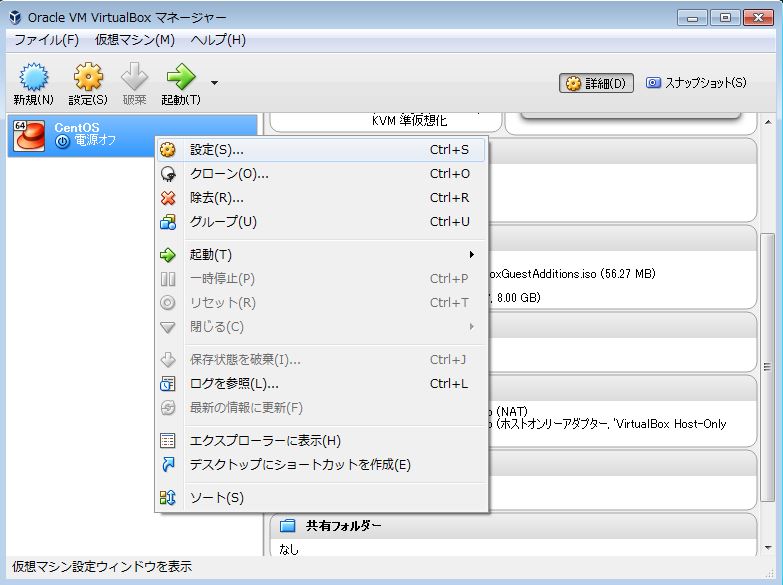Click the log viewer icon beside ログを参照(L)
Image resolution: width=783 pixels, height=585 pixels.
coord(168,384)
